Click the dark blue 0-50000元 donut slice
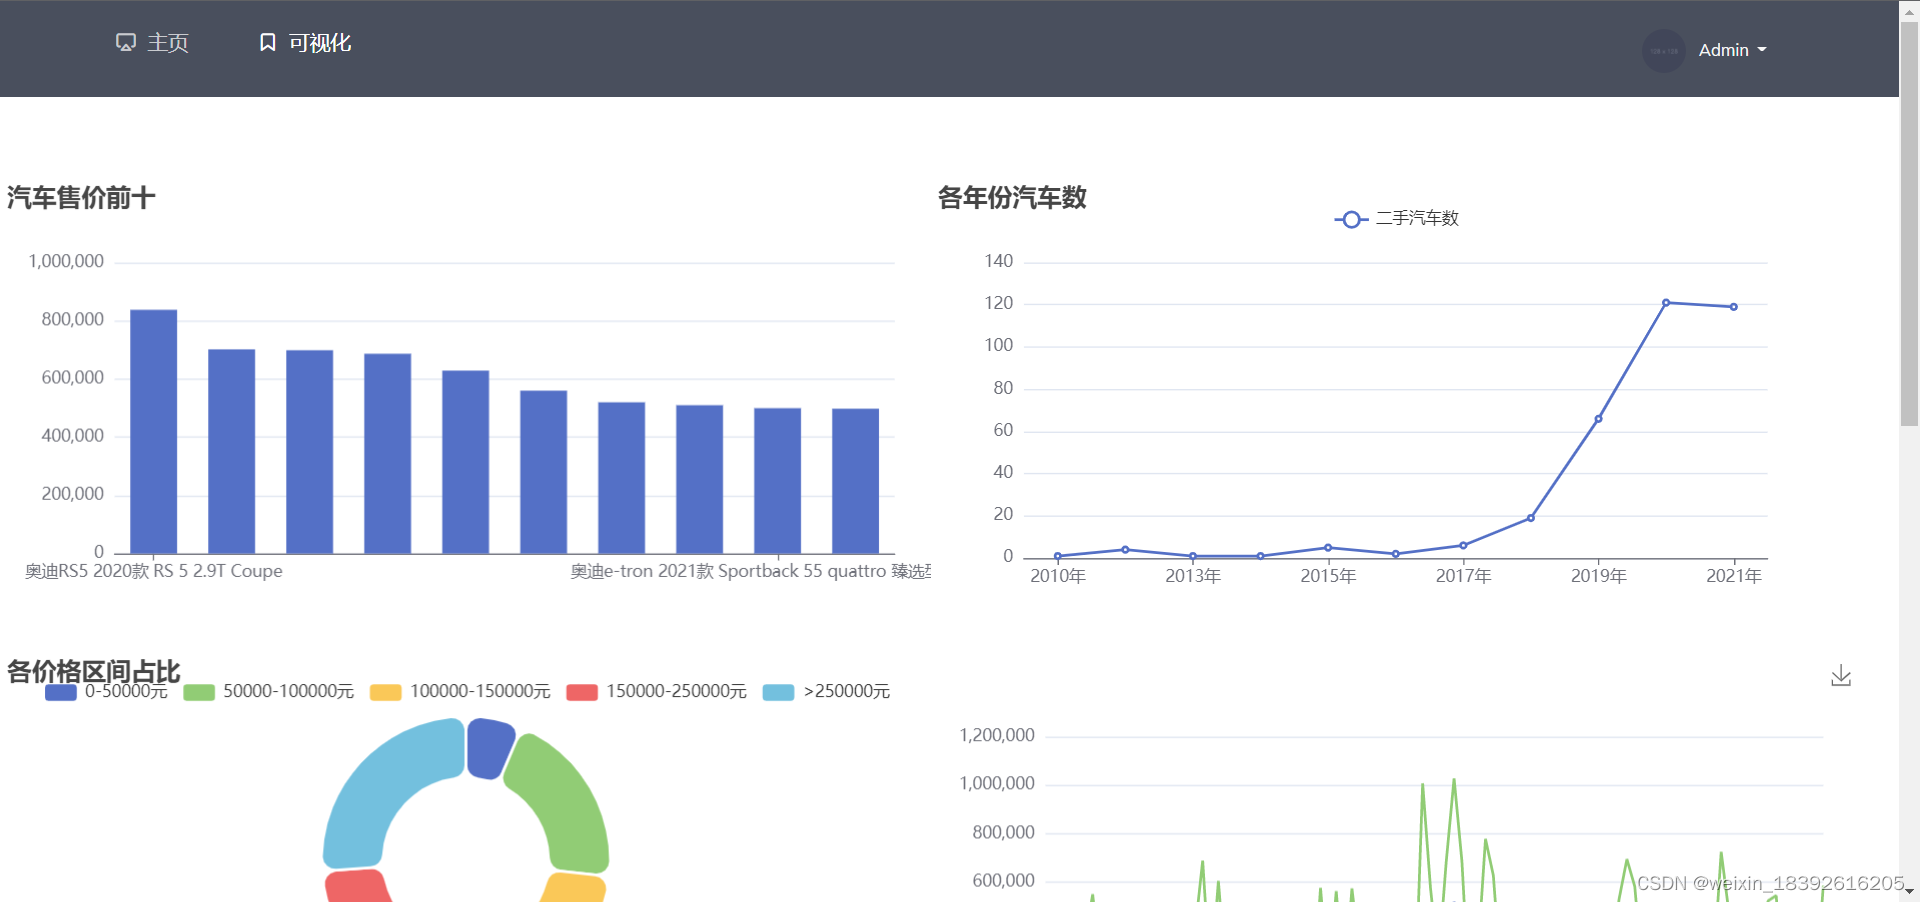Viewport: 1920px width, 902px height. [x=488, y=747]
